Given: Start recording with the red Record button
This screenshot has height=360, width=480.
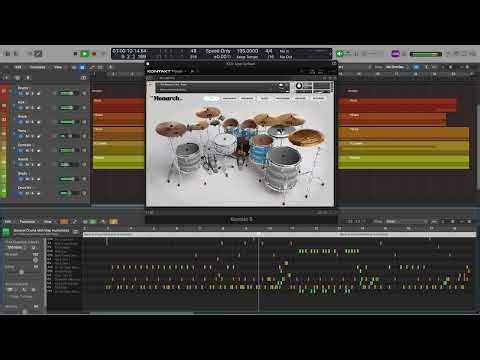Looking at the screenshot, I should point(94,53).
